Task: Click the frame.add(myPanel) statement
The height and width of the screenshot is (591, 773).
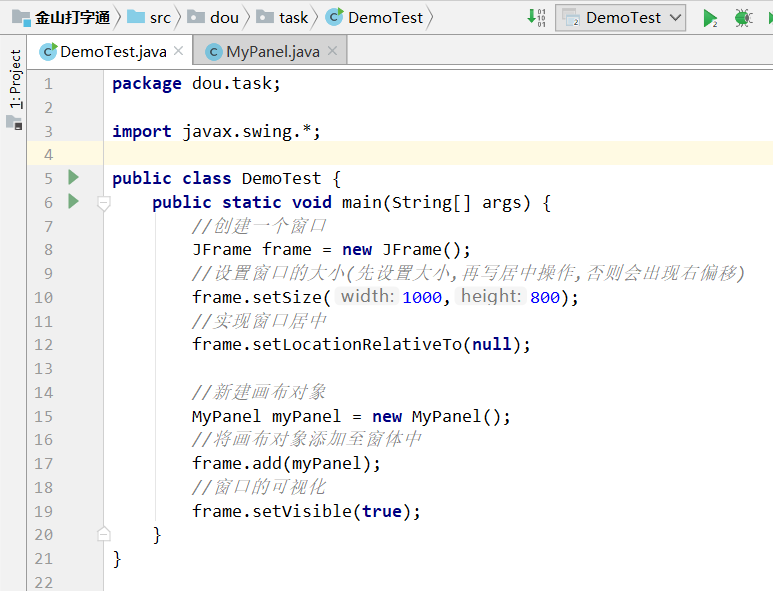Action: 286,464
